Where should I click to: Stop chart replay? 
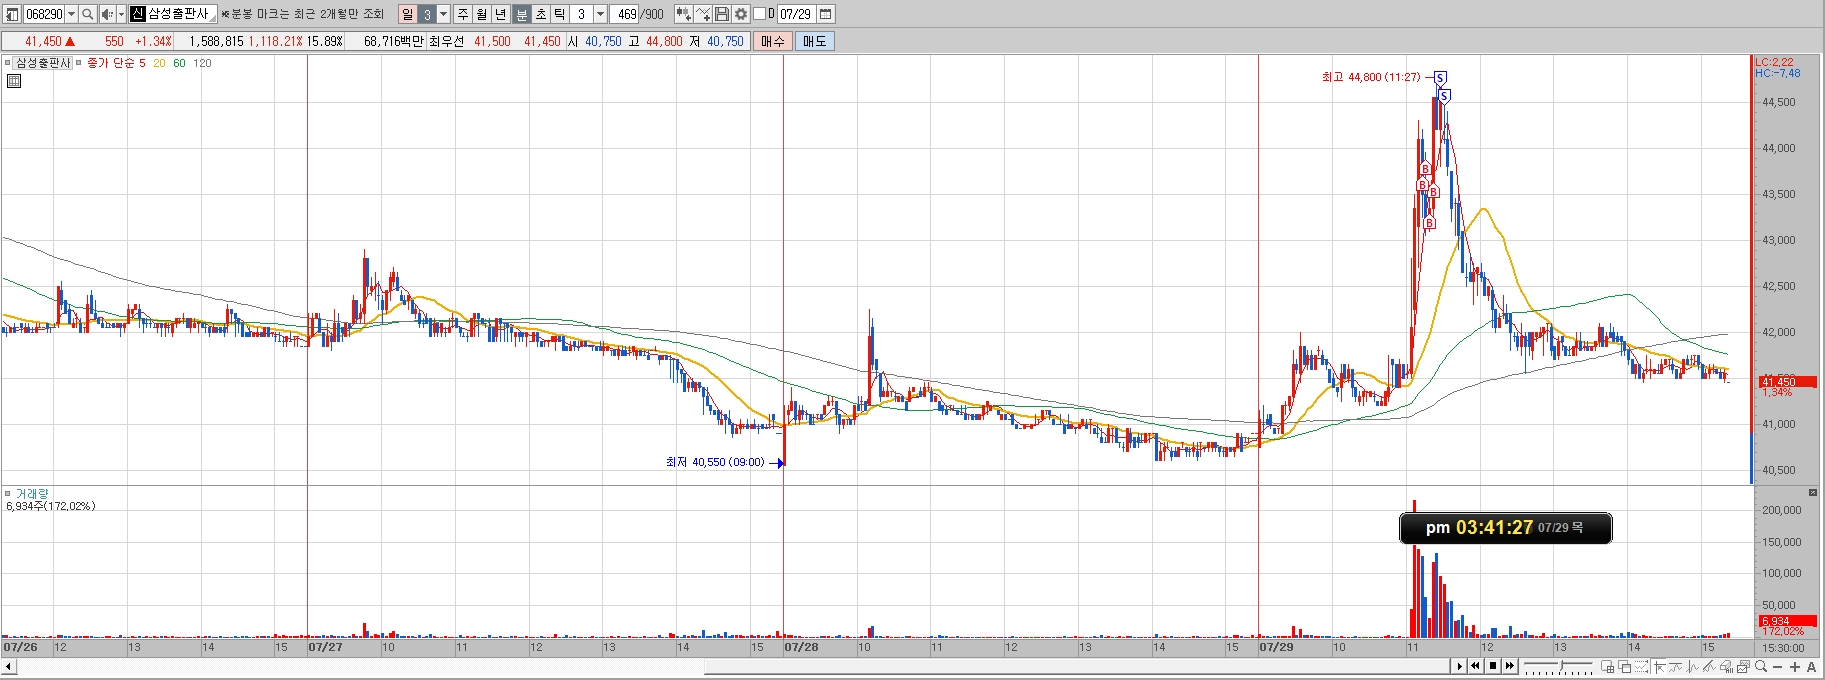[1493, 666]
